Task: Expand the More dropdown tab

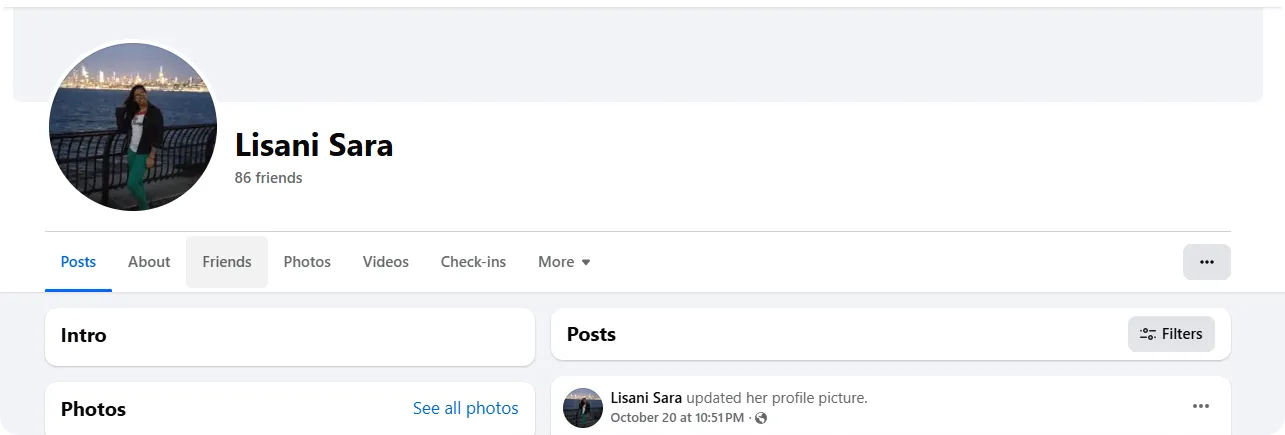Action: click(x=564, y=262)
